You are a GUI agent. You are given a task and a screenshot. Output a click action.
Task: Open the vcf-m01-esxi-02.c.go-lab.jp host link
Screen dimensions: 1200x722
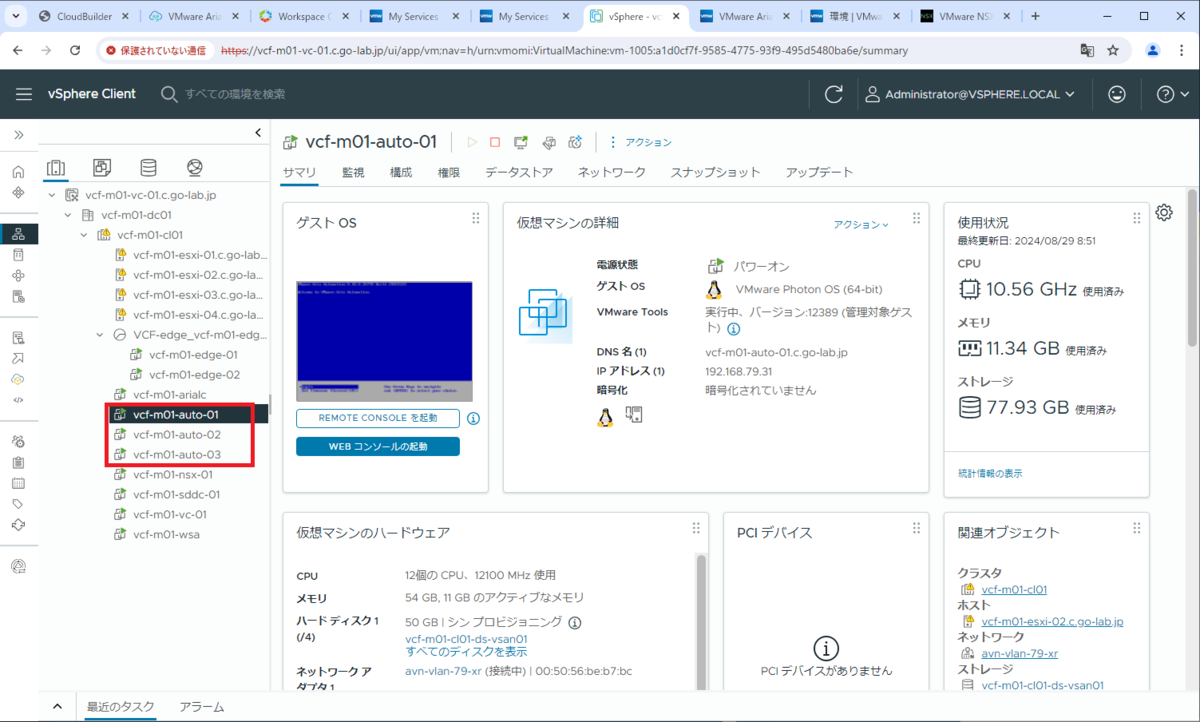click(1052, 621)
